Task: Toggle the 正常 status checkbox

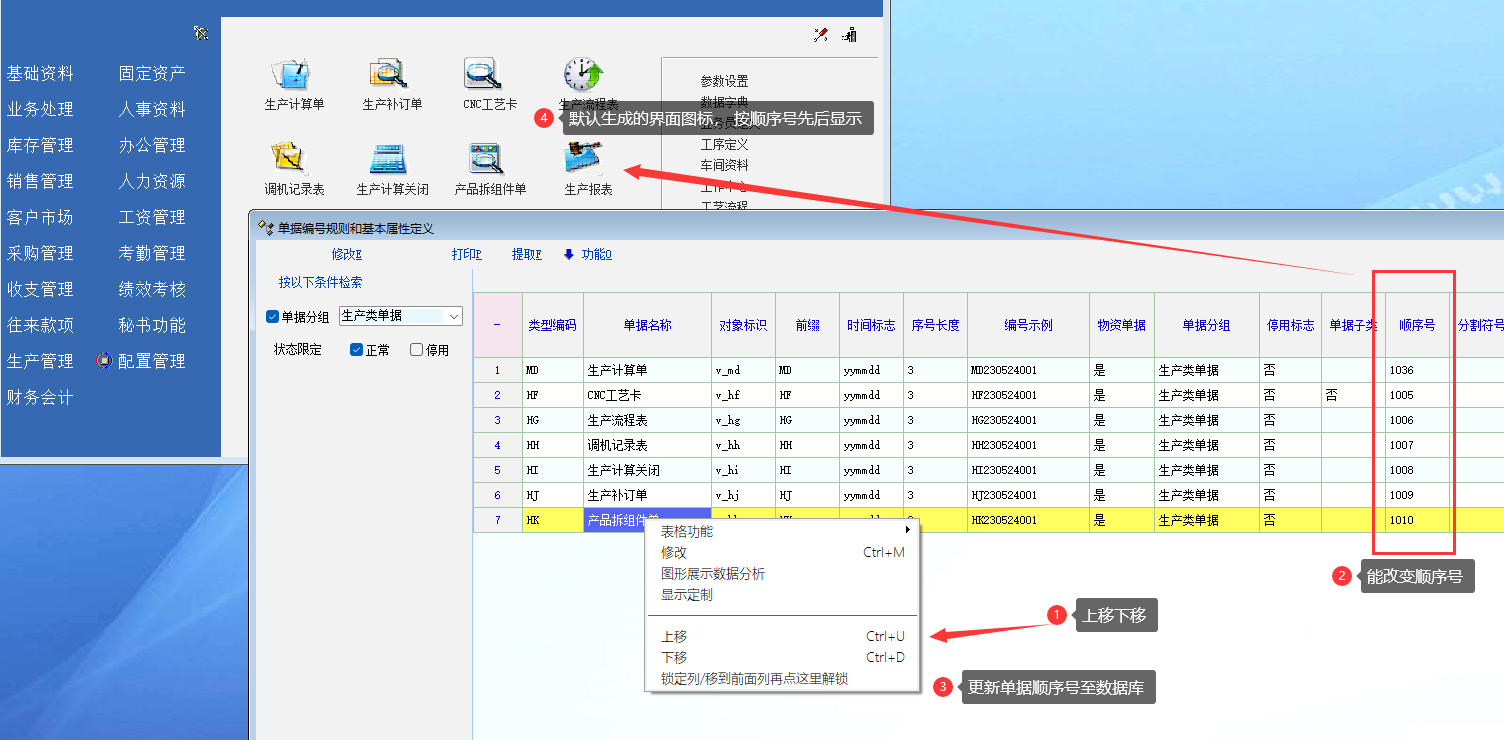Action: point(357,350)
